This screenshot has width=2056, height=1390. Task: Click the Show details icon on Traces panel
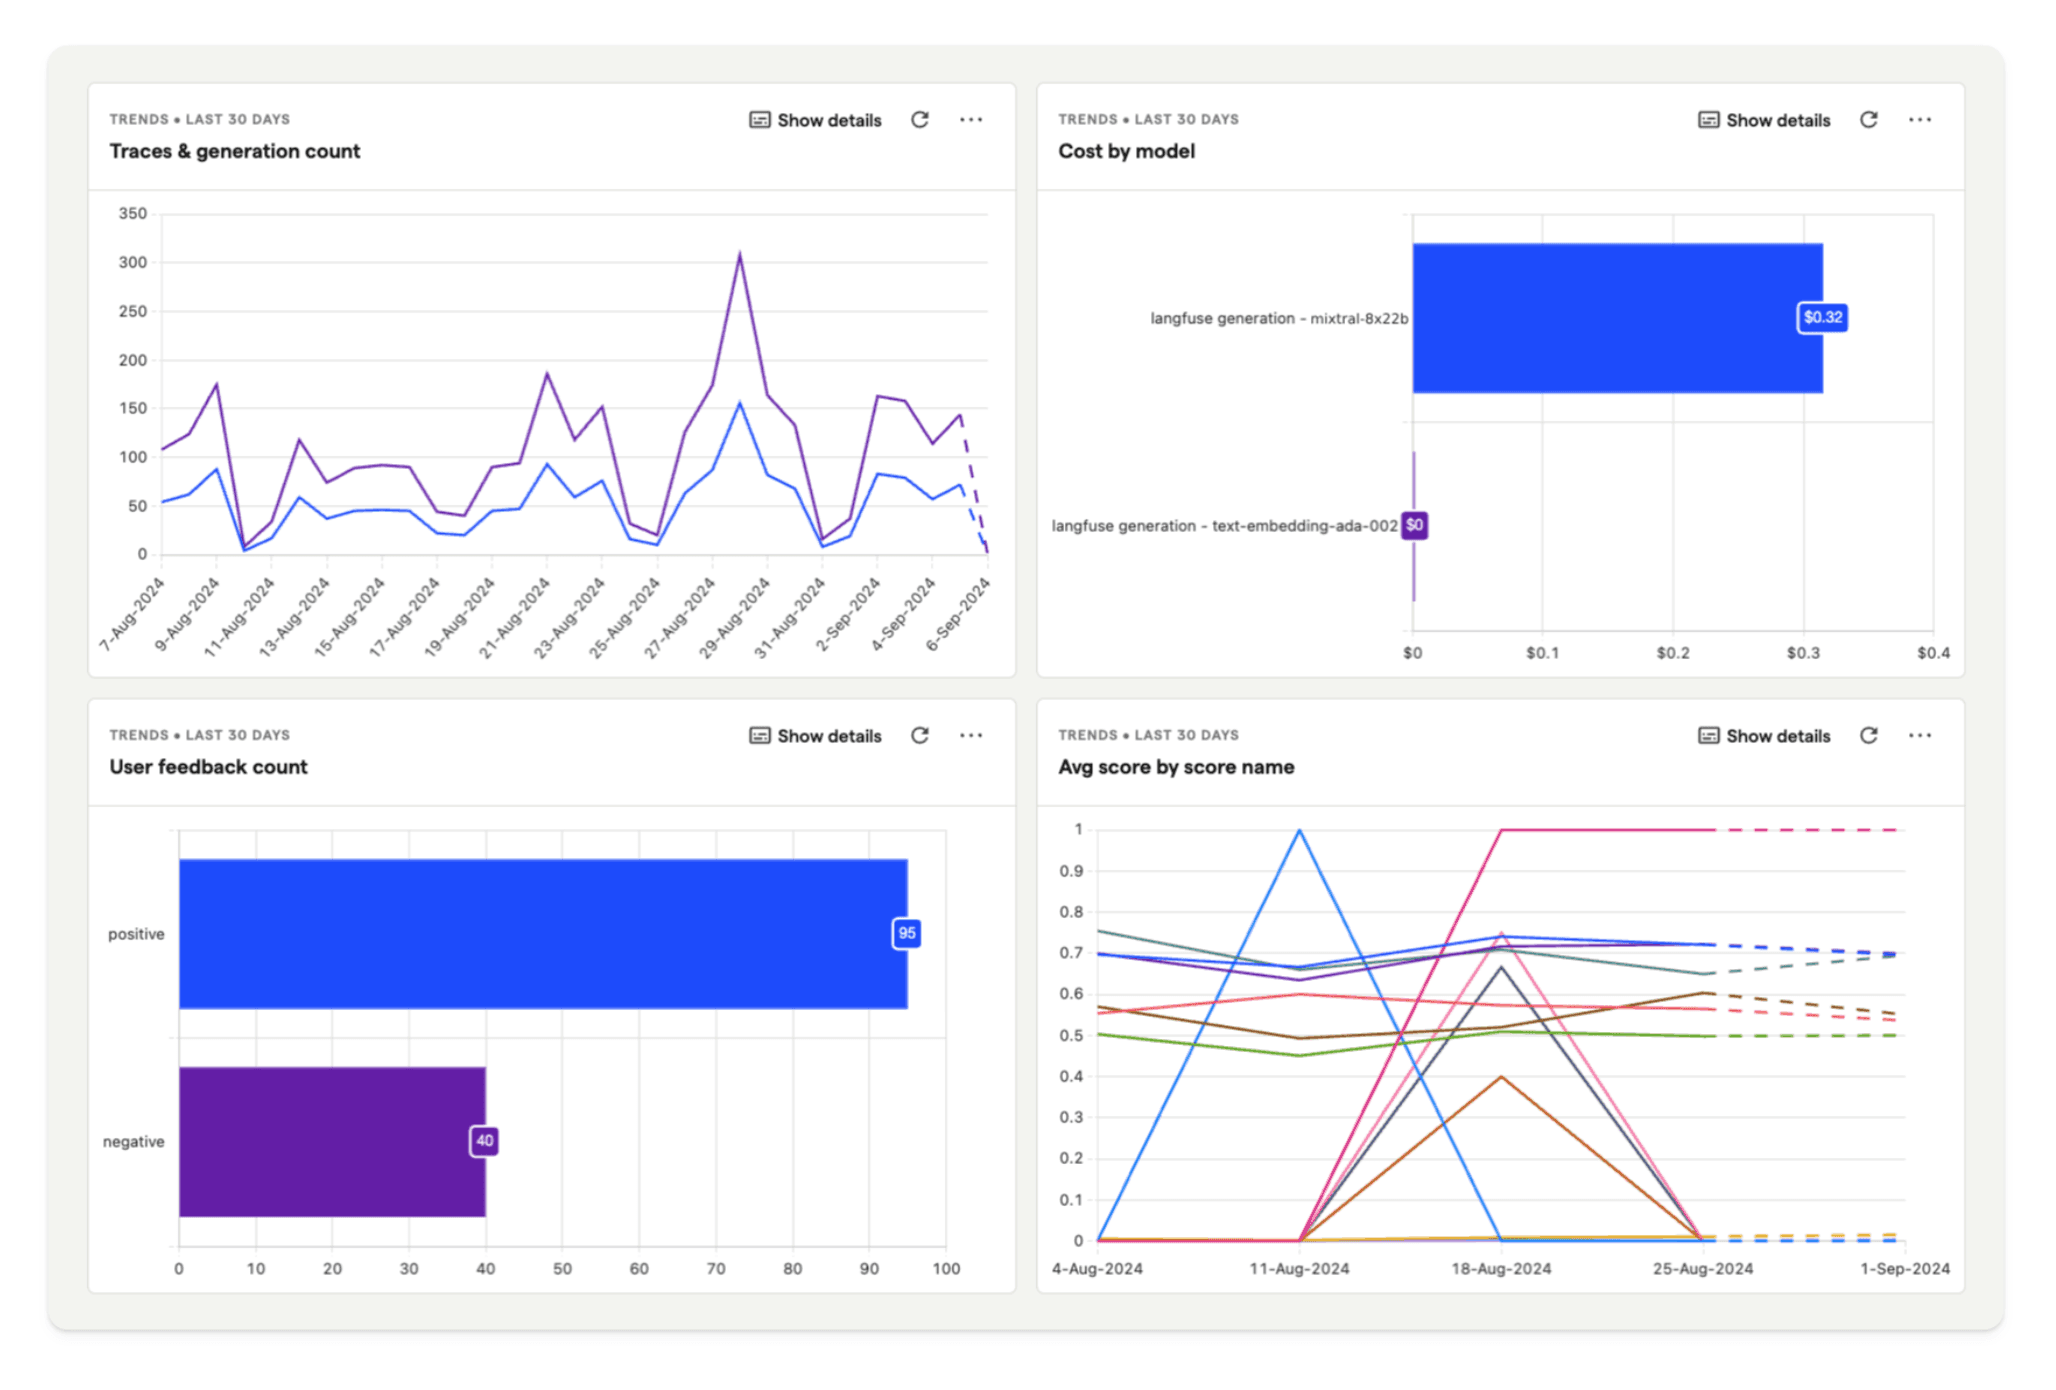point(759,119)
